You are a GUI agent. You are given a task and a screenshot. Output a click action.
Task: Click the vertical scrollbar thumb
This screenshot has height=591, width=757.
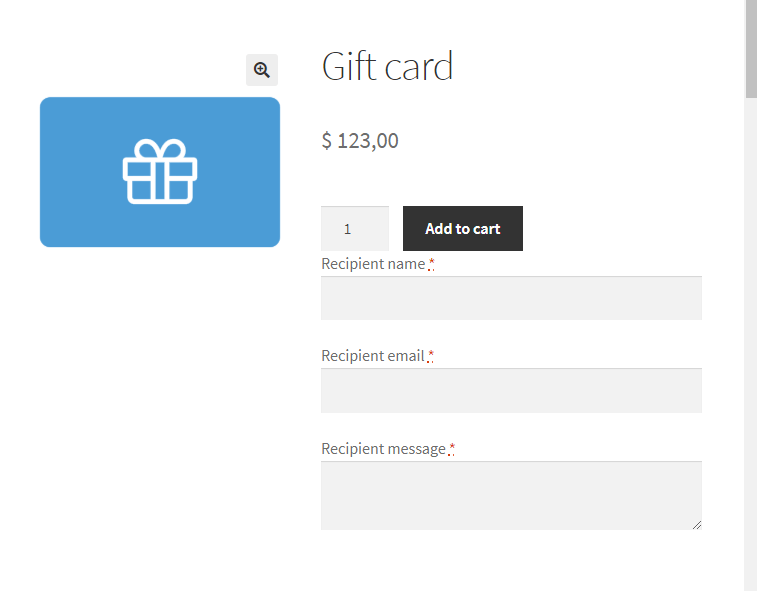pyautogui.click(x=751, y=49)
